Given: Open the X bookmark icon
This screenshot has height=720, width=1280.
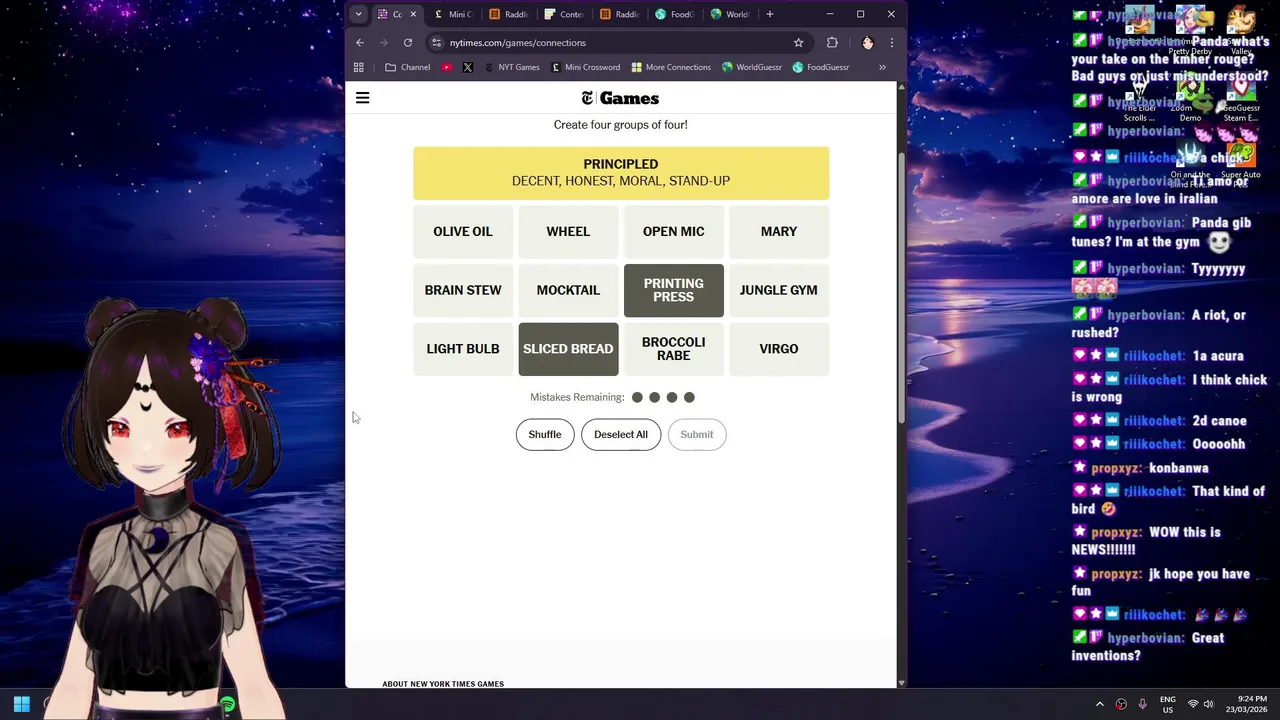Looking at the screenshot, I should pos(468,67).
